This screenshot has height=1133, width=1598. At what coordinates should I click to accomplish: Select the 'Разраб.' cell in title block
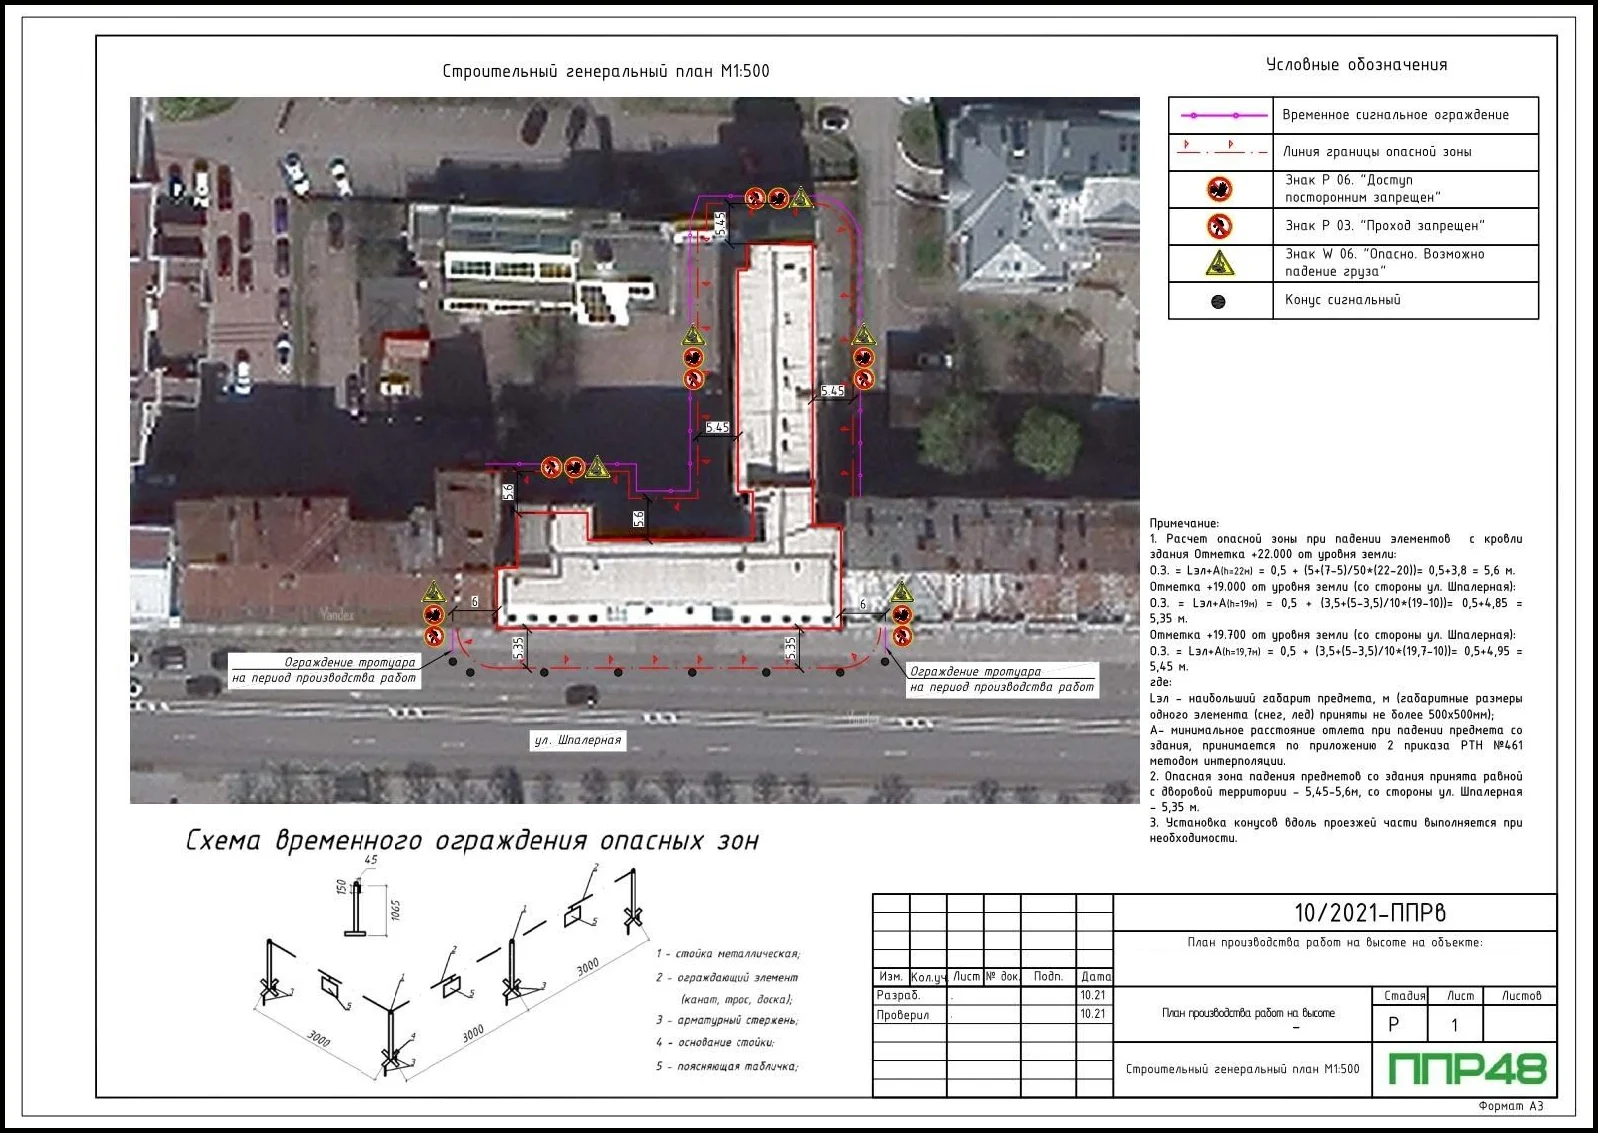pos(898,995)
